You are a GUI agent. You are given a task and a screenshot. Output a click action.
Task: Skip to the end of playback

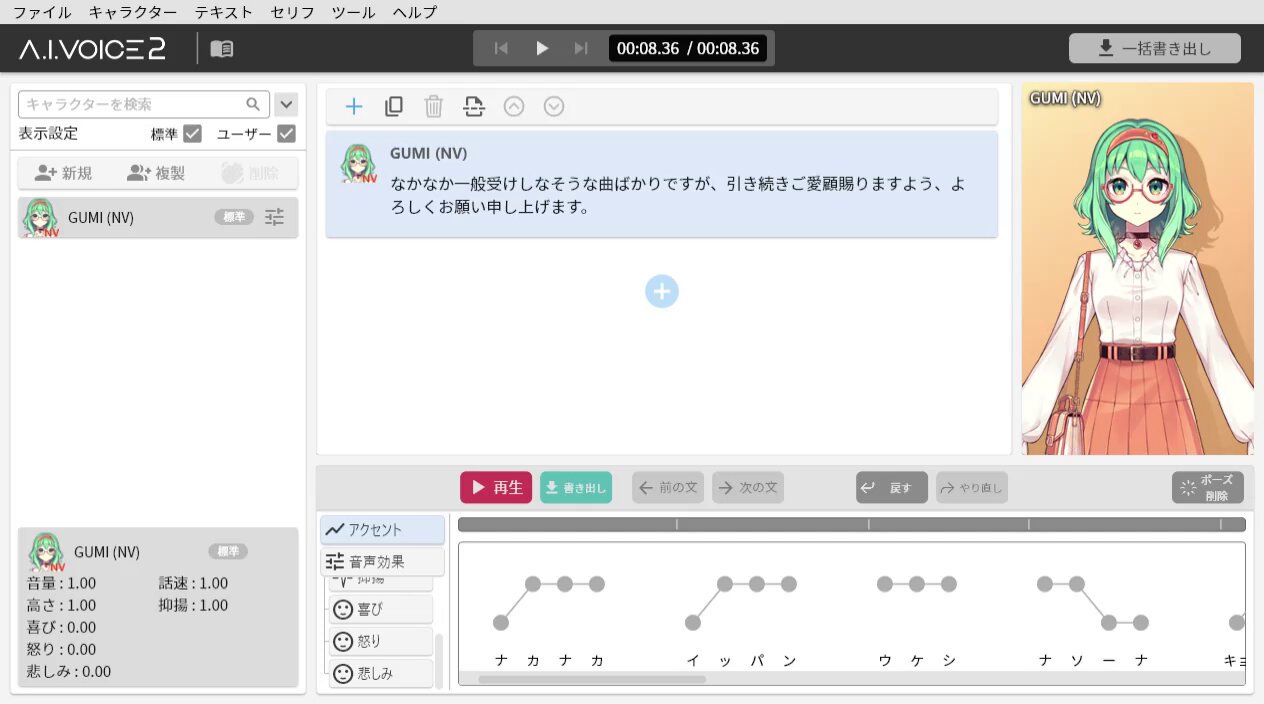point(581,48)
